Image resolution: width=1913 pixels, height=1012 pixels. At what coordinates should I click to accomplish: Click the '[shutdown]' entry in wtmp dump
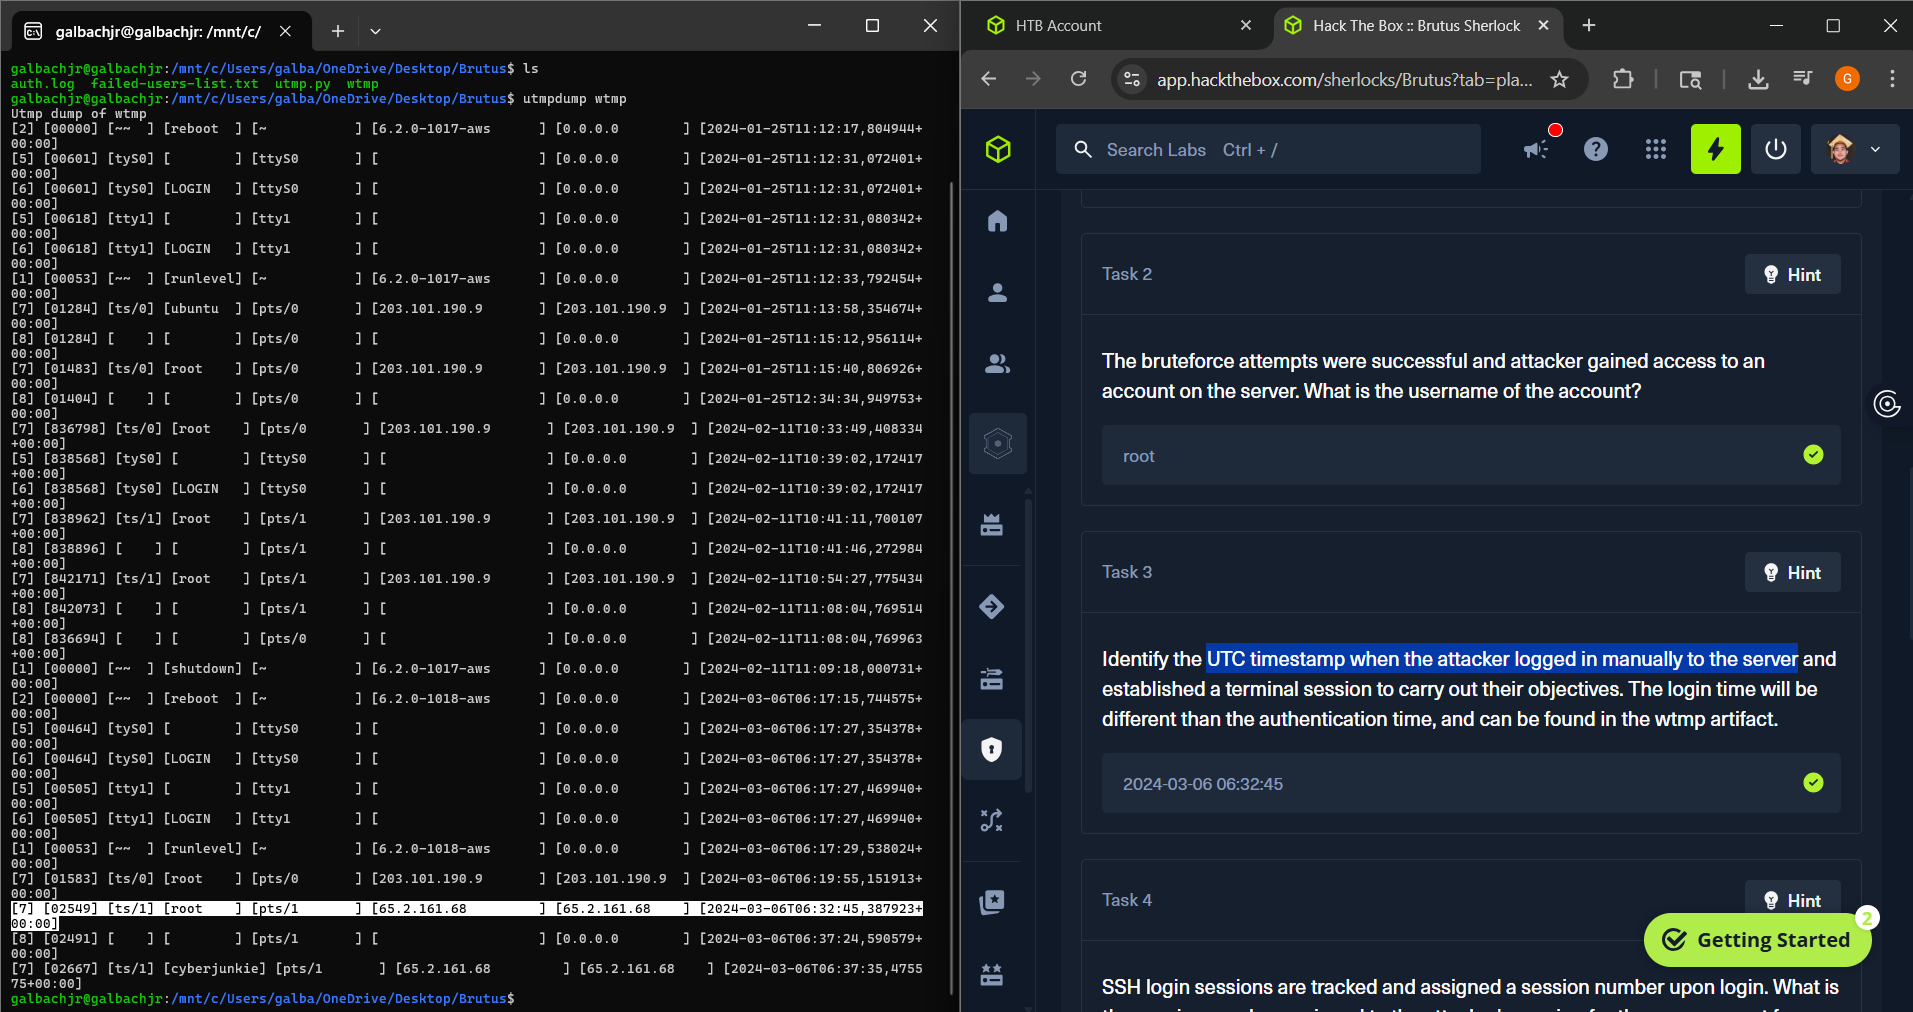(x=203, y=669)
